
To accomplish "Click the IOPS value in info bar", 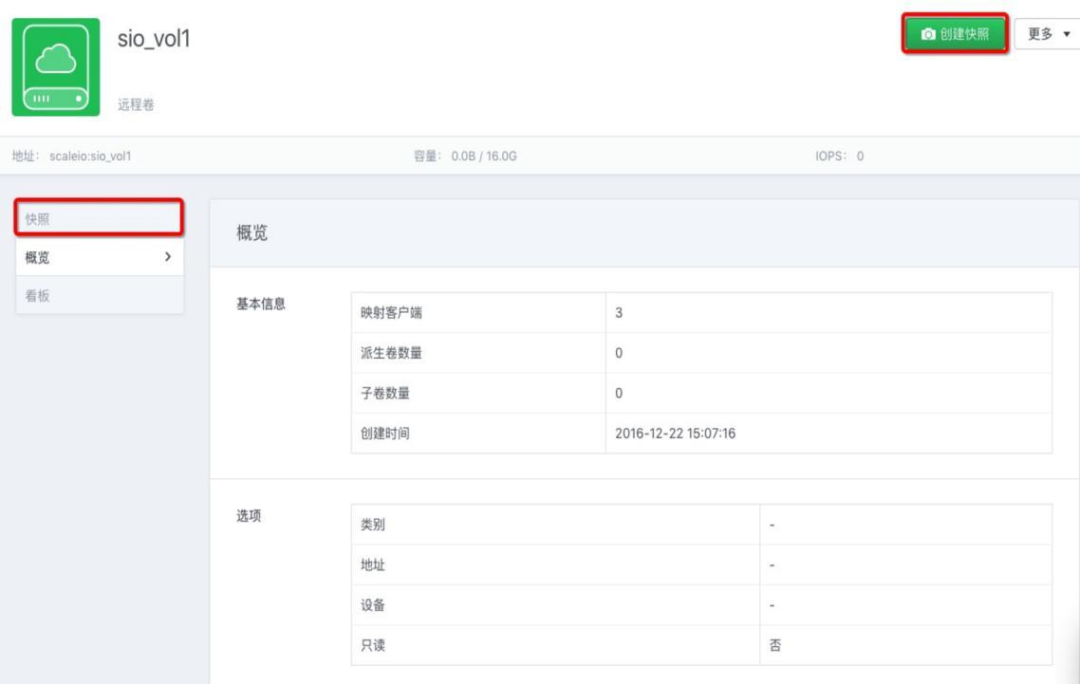I will (859, 156).
